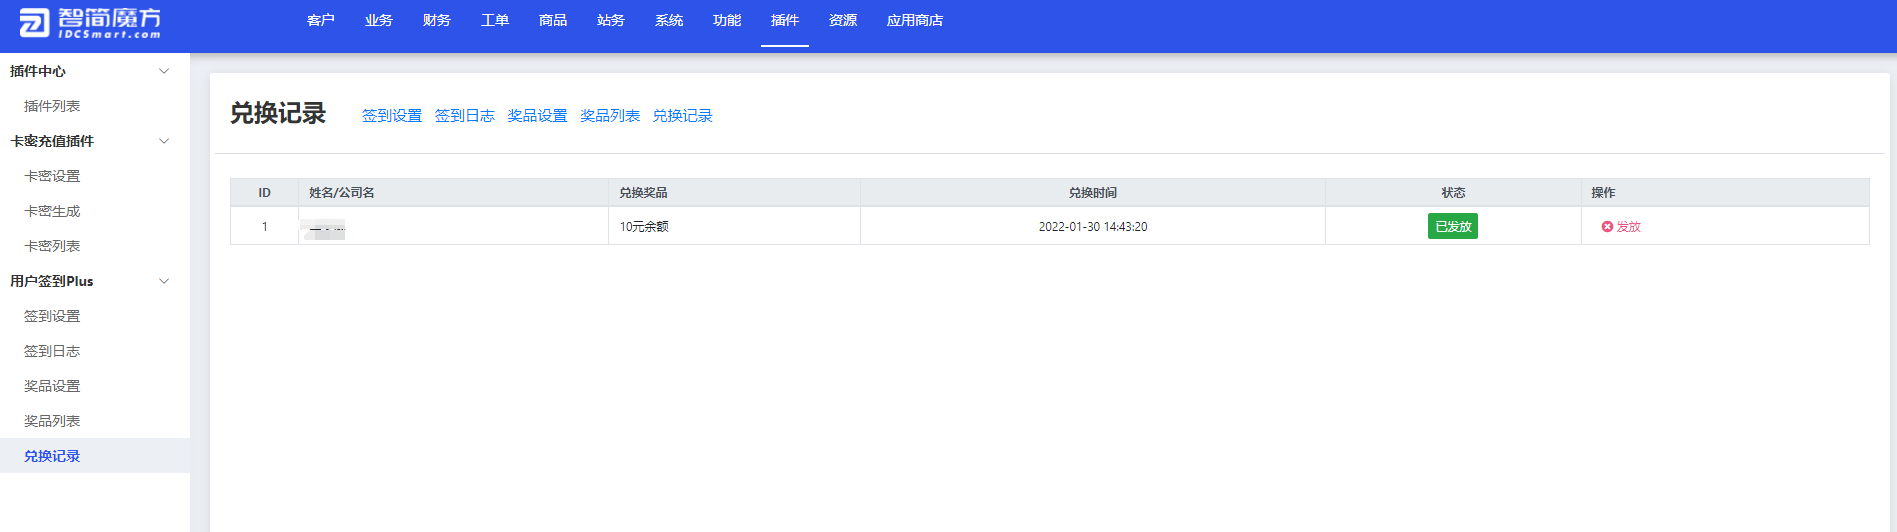
Task: Click the 智简魔方 logo icon
Action: [34, 22]
